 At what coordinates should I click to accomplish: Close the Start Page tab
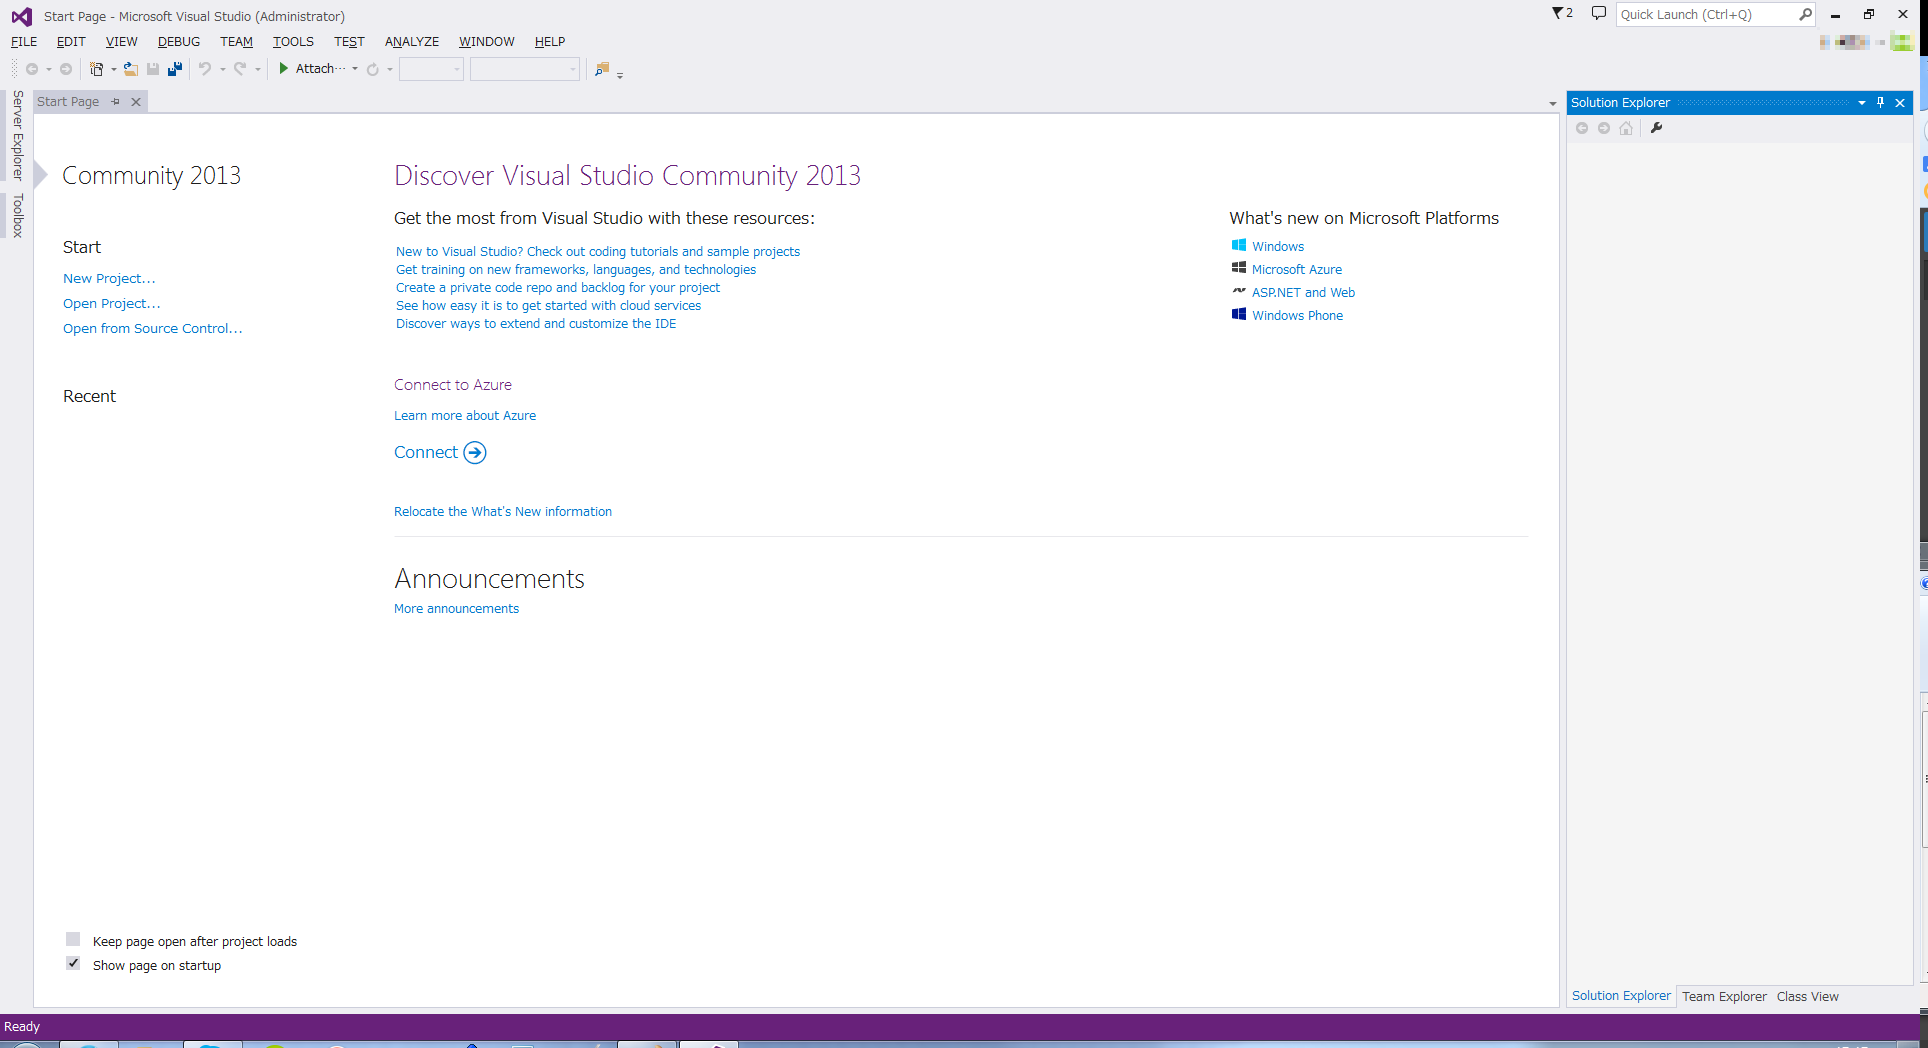[x=136, y=102]
